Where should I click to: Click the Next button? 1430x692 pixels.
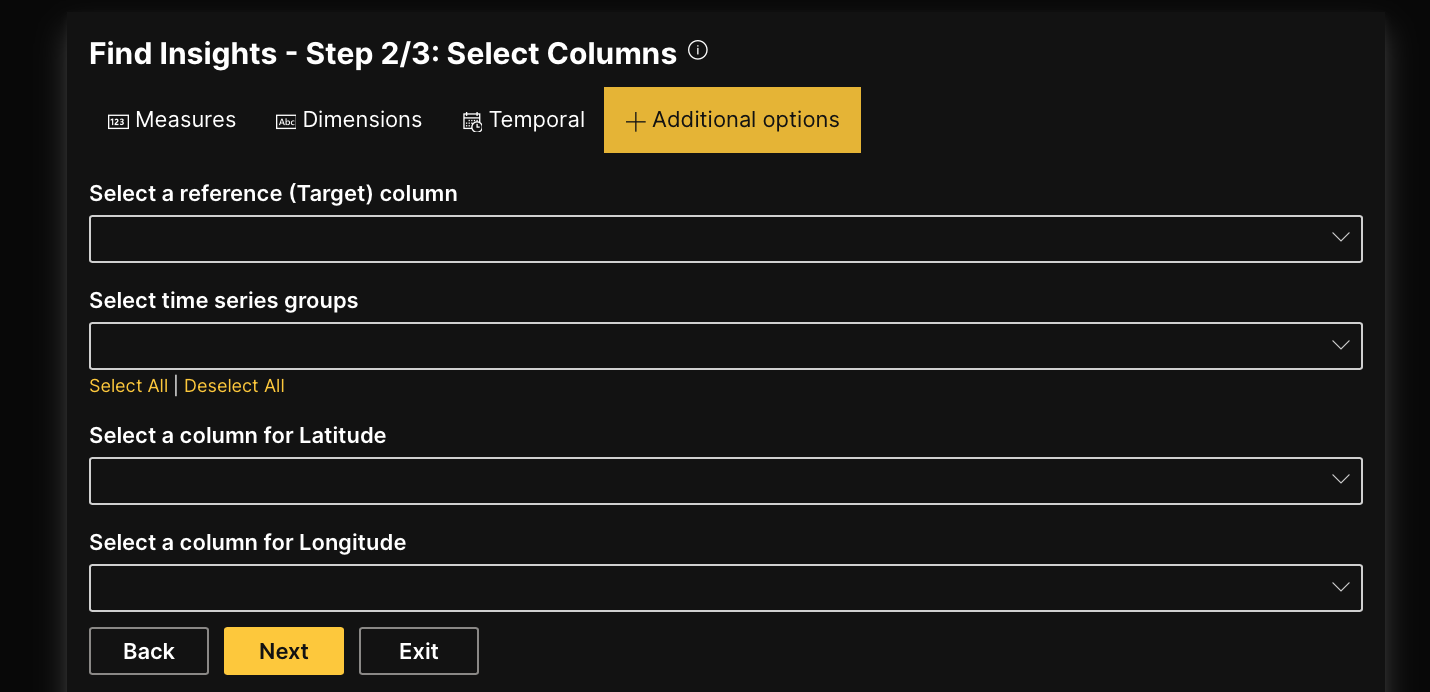point(283,650)
